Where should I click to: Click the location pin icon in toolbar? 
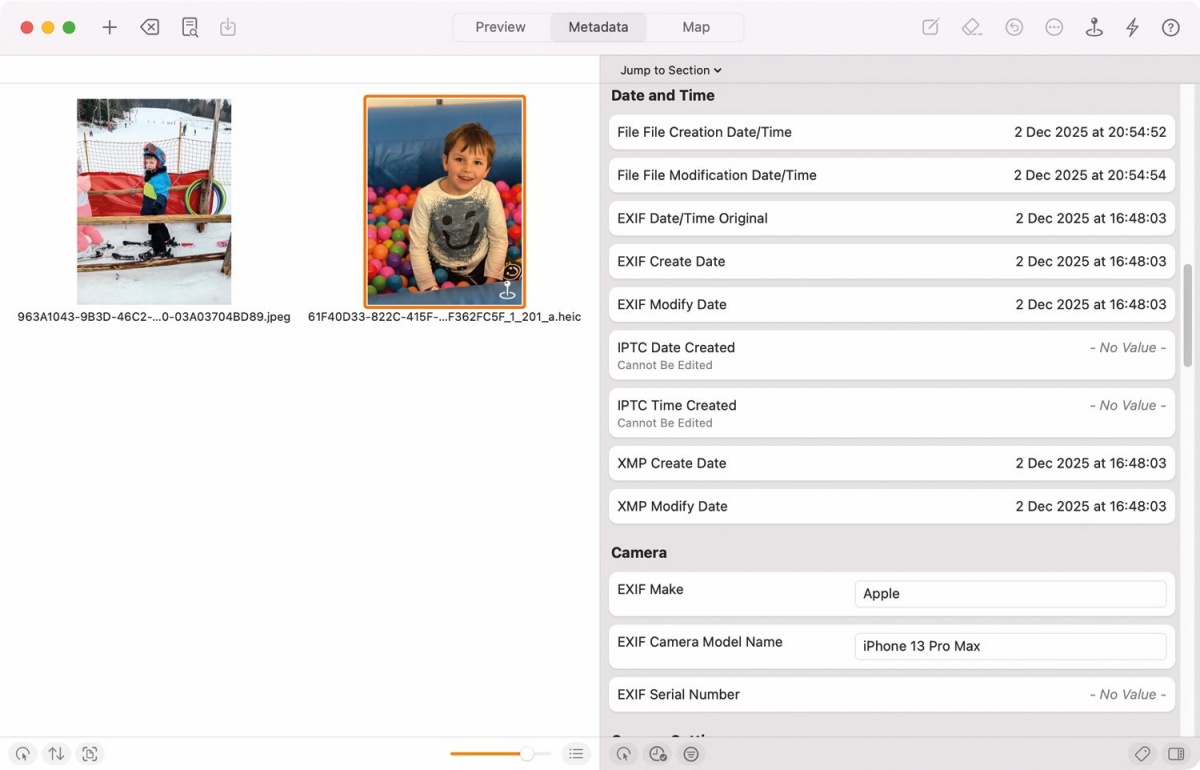pyautogui.click(x=1094, y=27)
